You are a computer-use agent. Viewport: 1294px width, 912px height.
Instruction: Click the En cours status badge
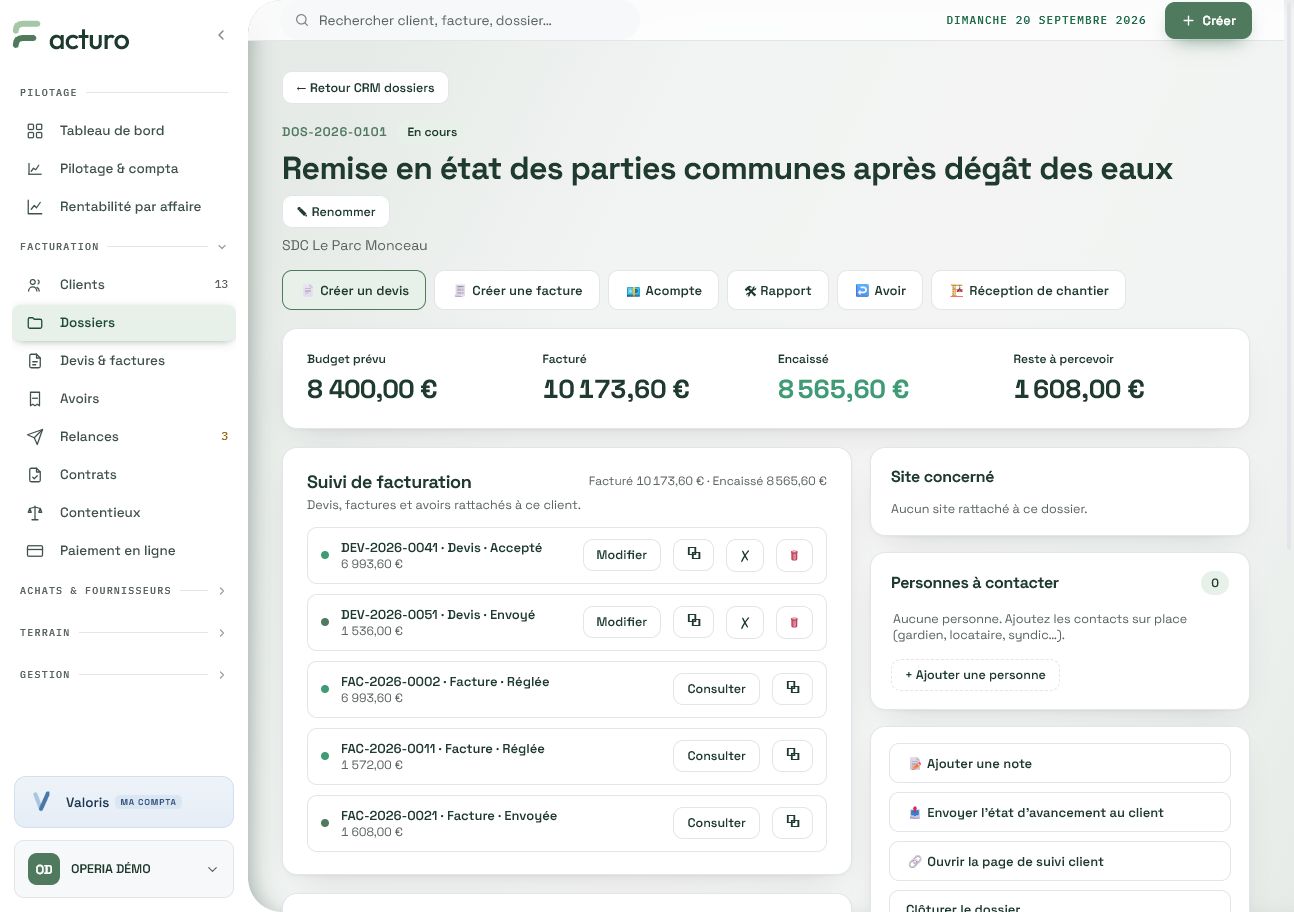coord(432,132)
